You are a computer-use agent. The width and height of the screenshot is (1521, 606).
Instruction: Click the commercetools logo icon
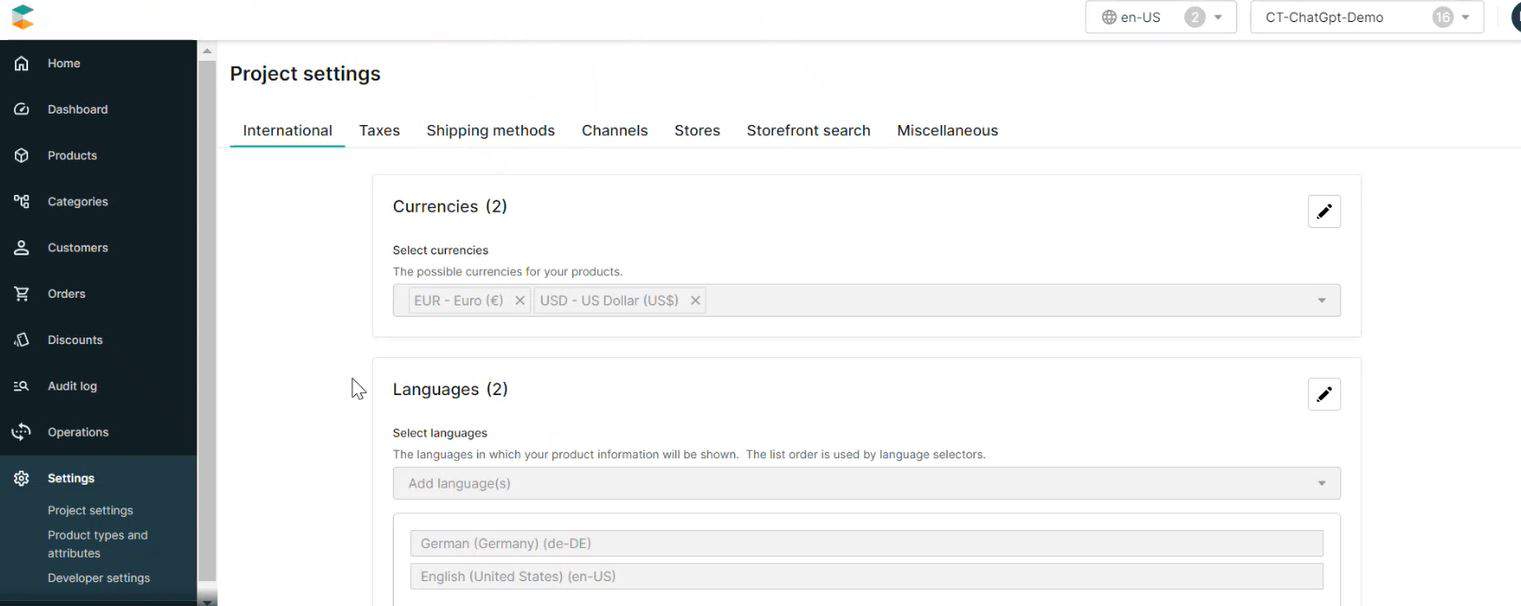click(22, 17)
